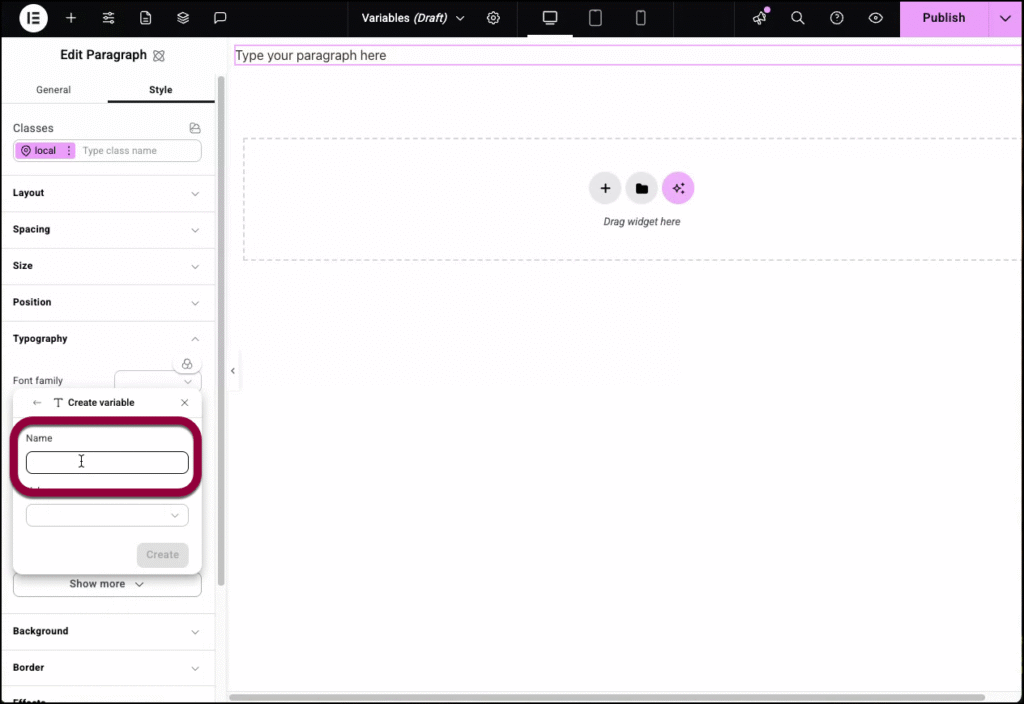Switch to mobile device view
1024x704 pixels.
point(641,18)
